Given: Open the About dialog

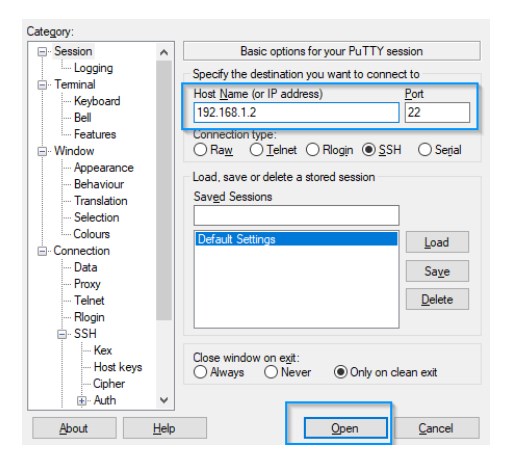Looking at the screenshot, I should (74, 428).
